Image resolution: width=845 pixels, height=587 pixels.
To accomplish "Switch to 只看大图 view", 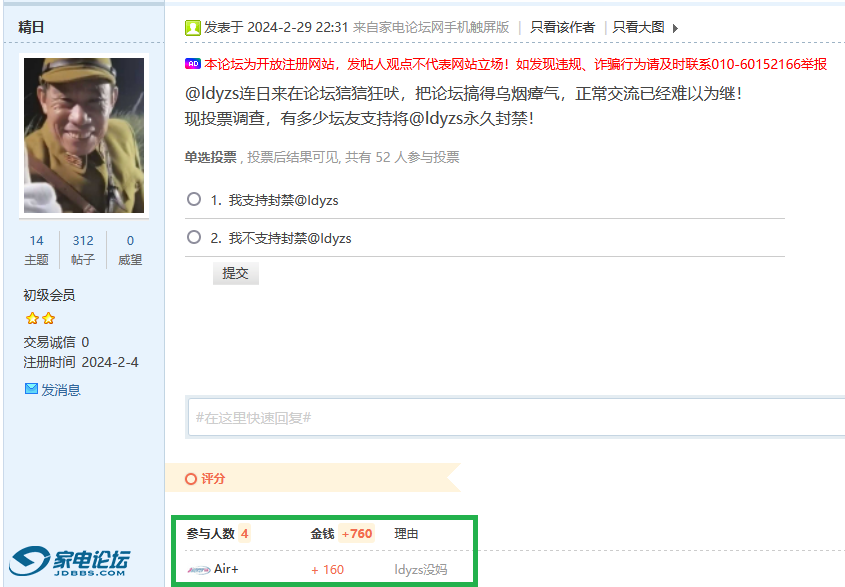I will click(638, 27).
